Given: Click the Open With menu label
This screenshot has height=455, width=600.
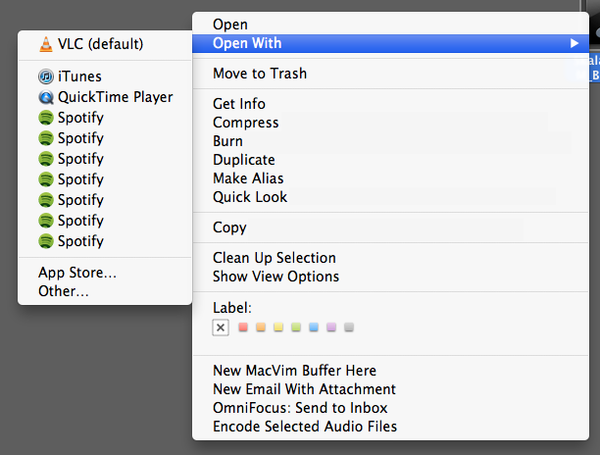Looking at the screenshot, I should tap(247, 43).
